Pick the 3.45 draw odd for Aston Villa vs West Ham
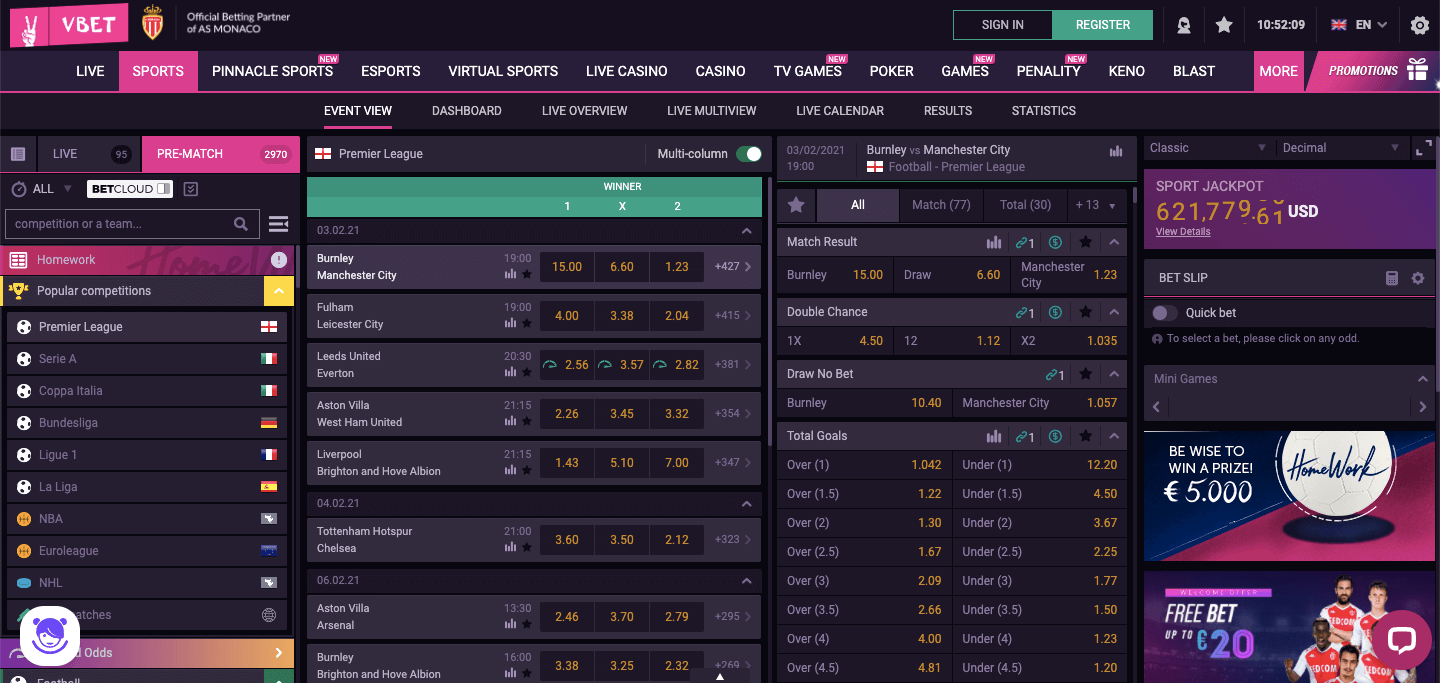Image resolution: width=1440 pixels, height=683 pixels. coord(622,413)
